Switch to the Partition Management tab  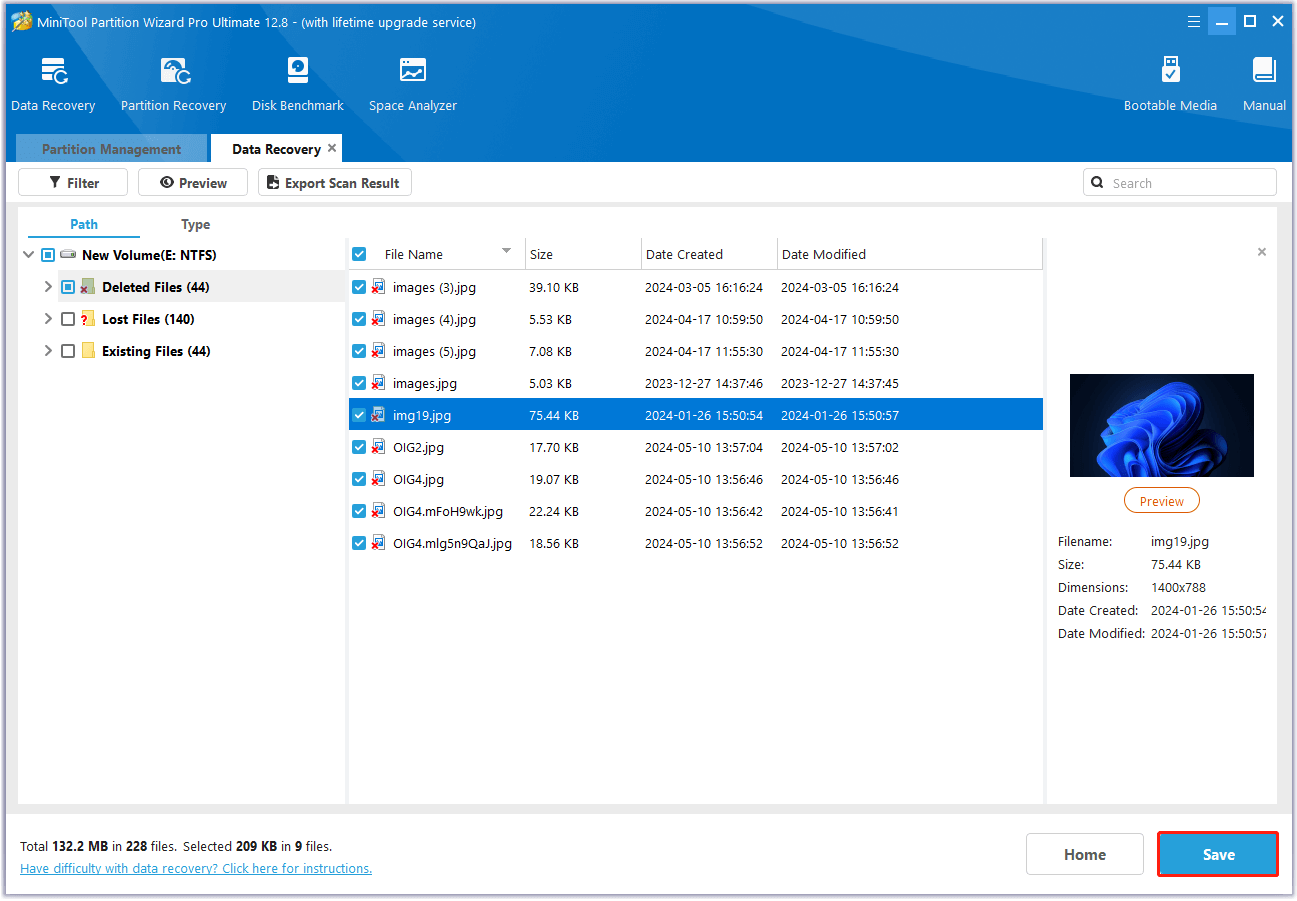[x=111, y=149]
